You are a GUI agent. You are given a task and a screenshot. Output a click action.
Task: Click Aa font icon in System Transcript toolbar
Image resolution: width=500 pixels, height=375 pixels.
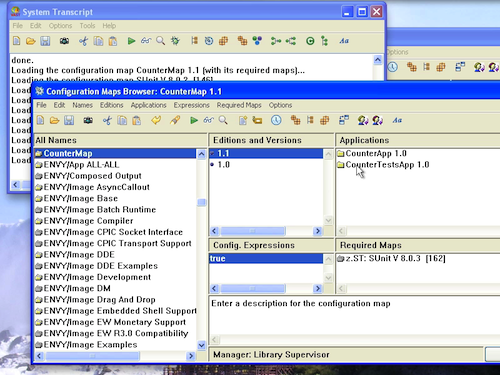coord(344,41)
